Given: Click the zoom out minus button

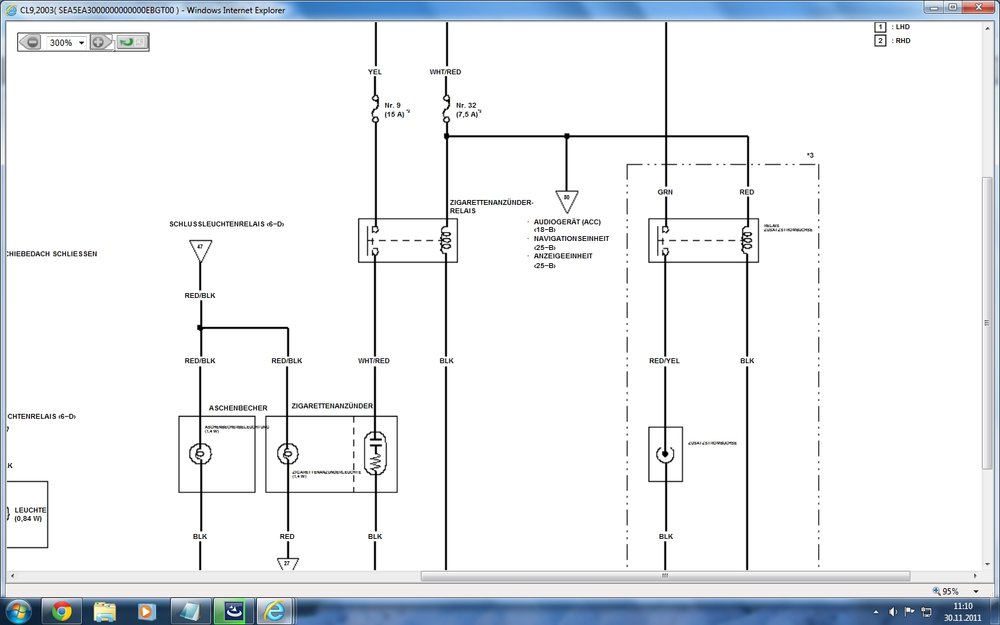Looking at the screenshot, I should [x=33, y=43].
